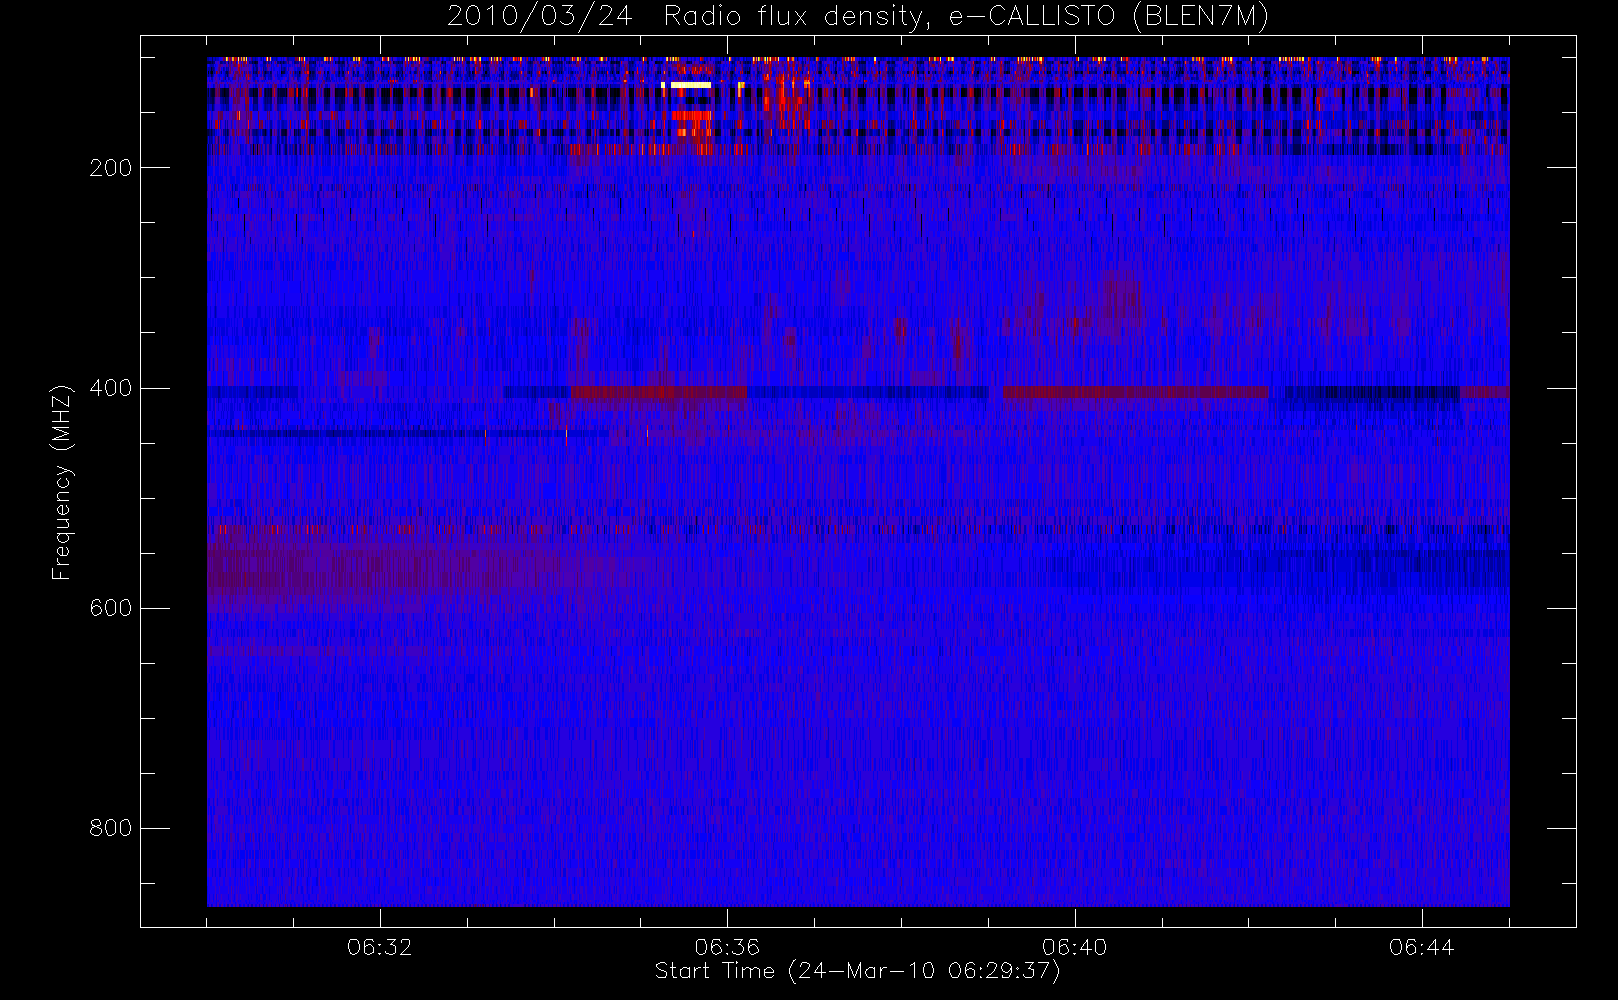
Task: Click the bright white burst near the top
Action: (690, 85)
